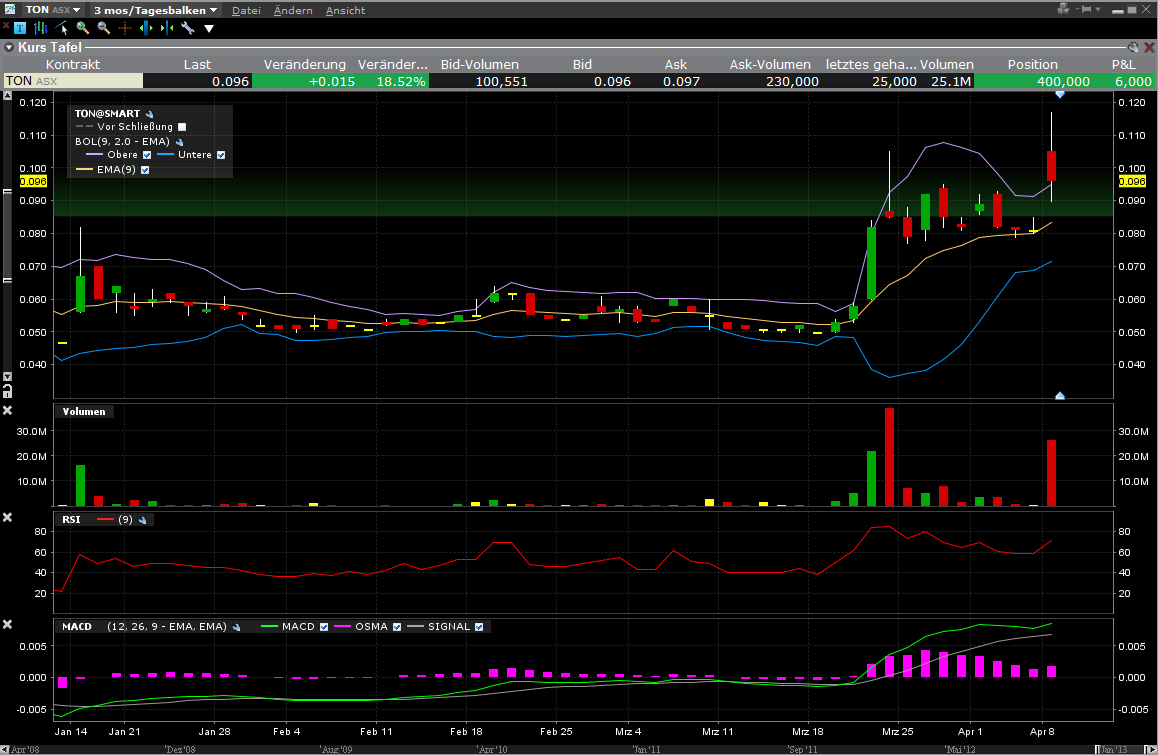Open BOL indicator settings wrench
This screenshot has width=1158, height=755.
178,142
